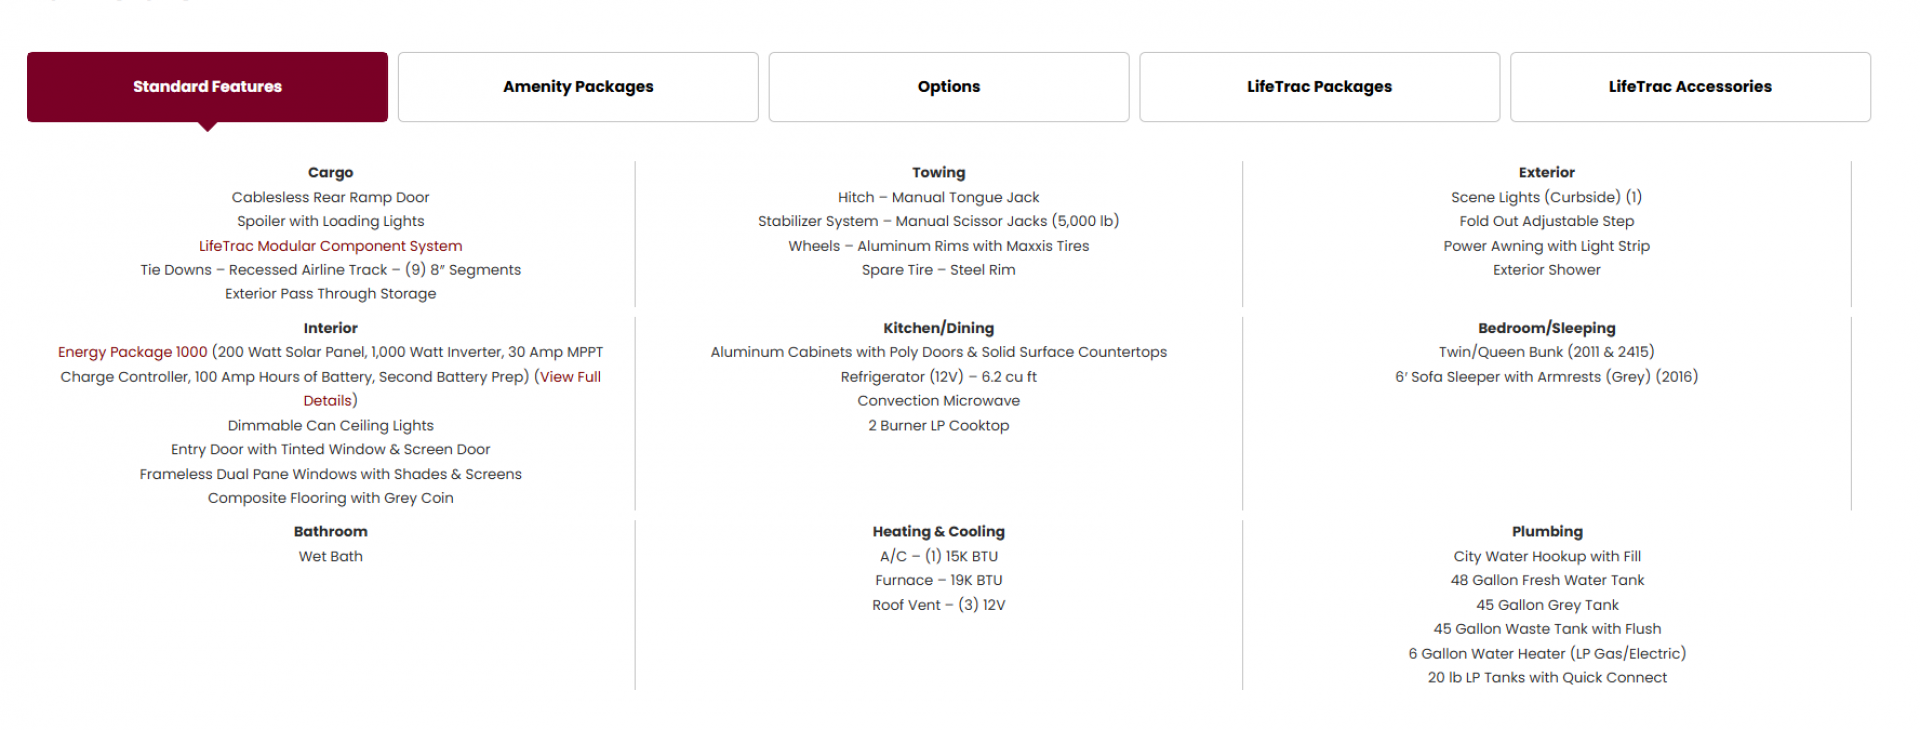
Task: Follow the Energy Package 1000 link
Action: click(x=132, y=352)
